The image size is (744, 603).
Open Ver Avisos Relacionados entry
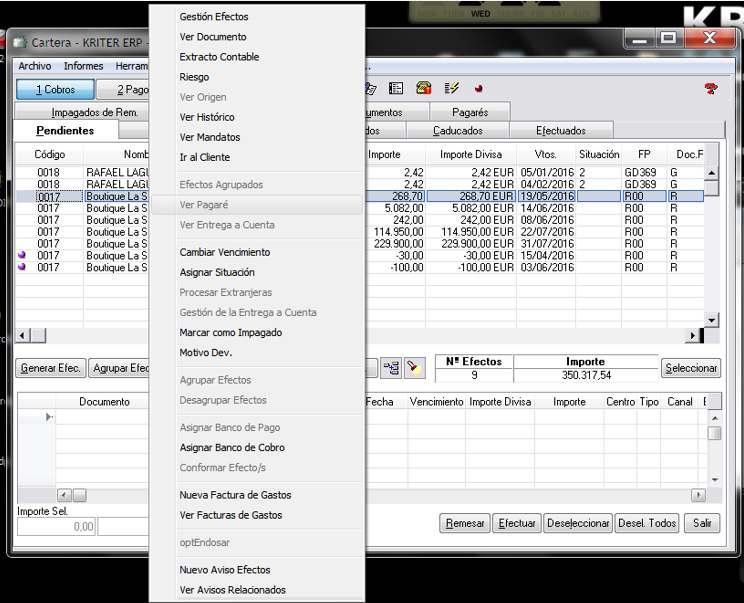pyautogui.click(x=232, y=590)
